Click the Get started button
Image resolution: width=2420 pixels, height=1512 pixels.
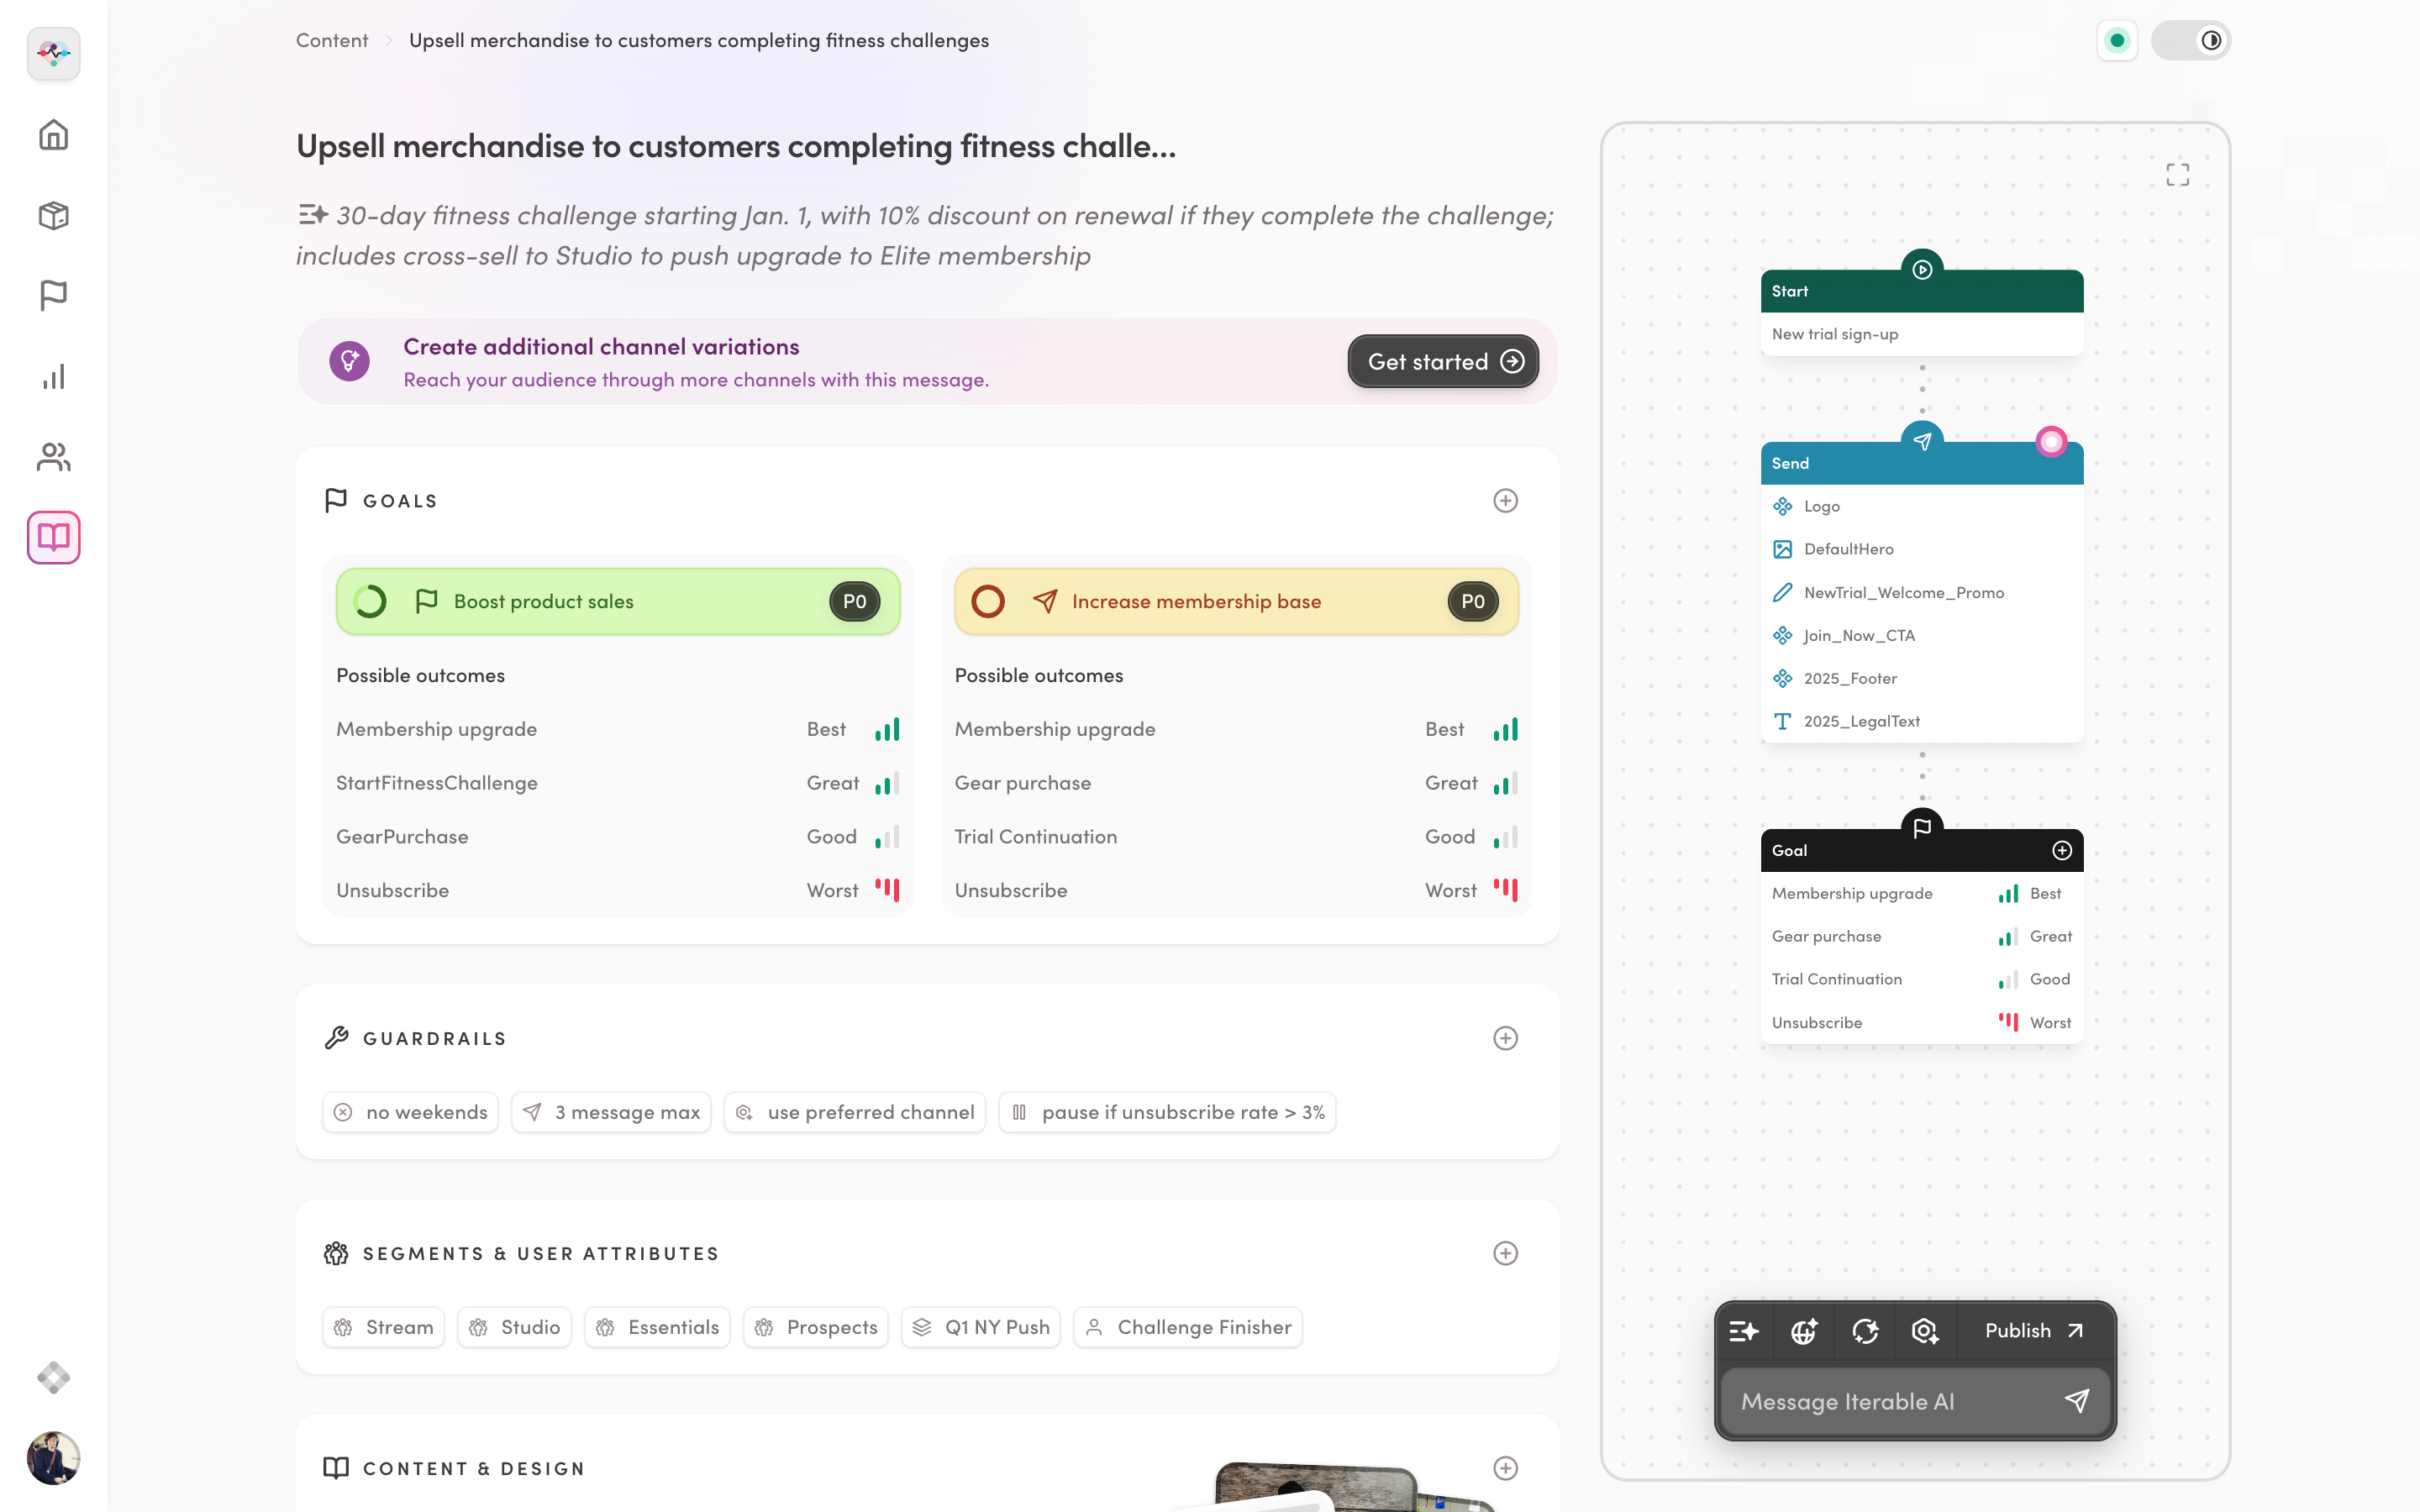(1443, 361)
